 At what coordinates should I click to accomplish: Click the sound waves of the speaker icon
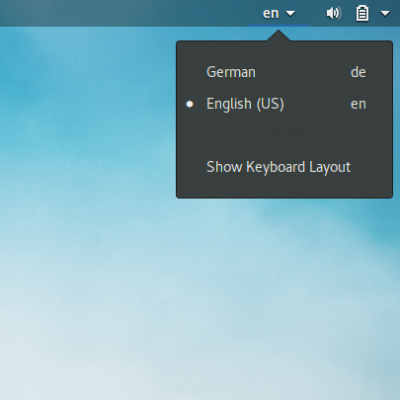point(338,13)
